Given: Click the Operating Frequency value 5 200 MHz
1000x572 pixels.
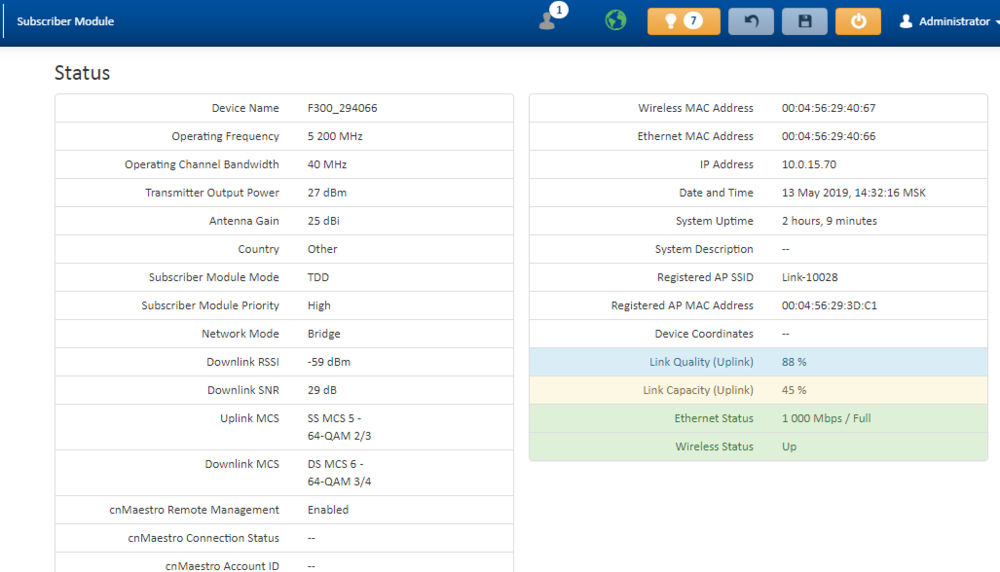Looking at the screenshot, I should pyautogui.click(x=335, y=136).
